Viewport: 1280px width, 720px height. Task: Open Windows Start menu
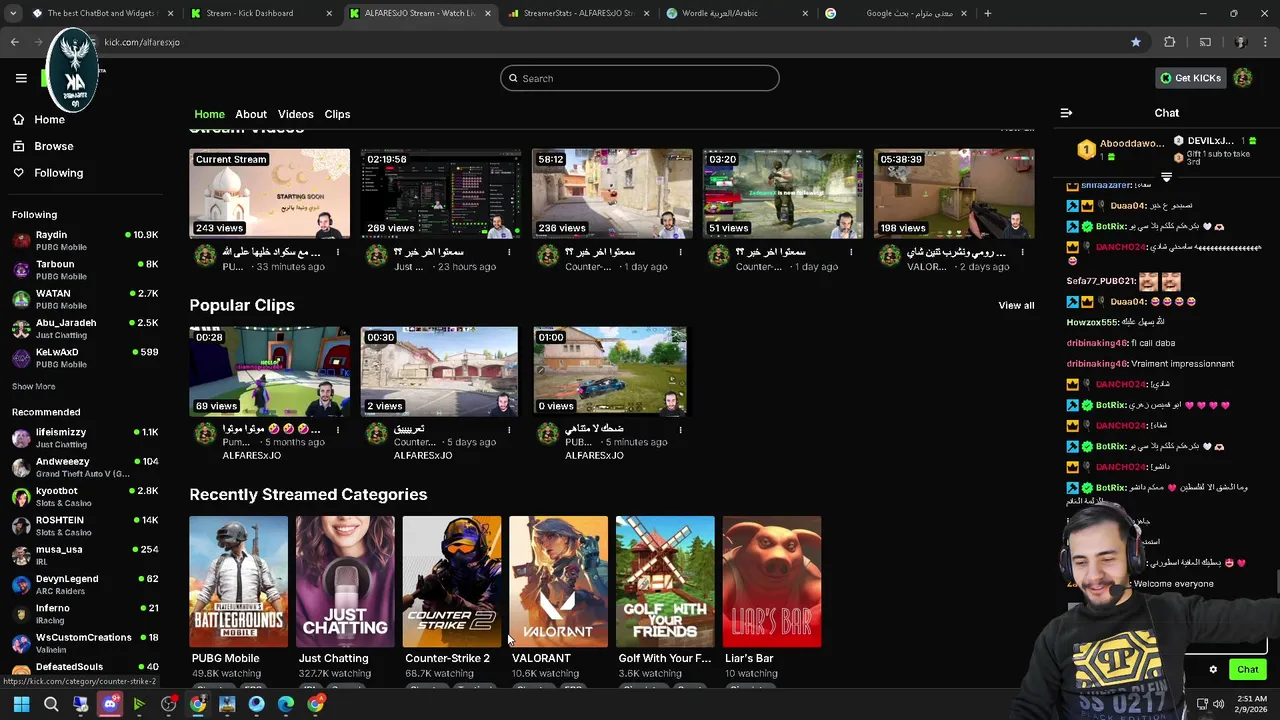click(x=21, y=704)
